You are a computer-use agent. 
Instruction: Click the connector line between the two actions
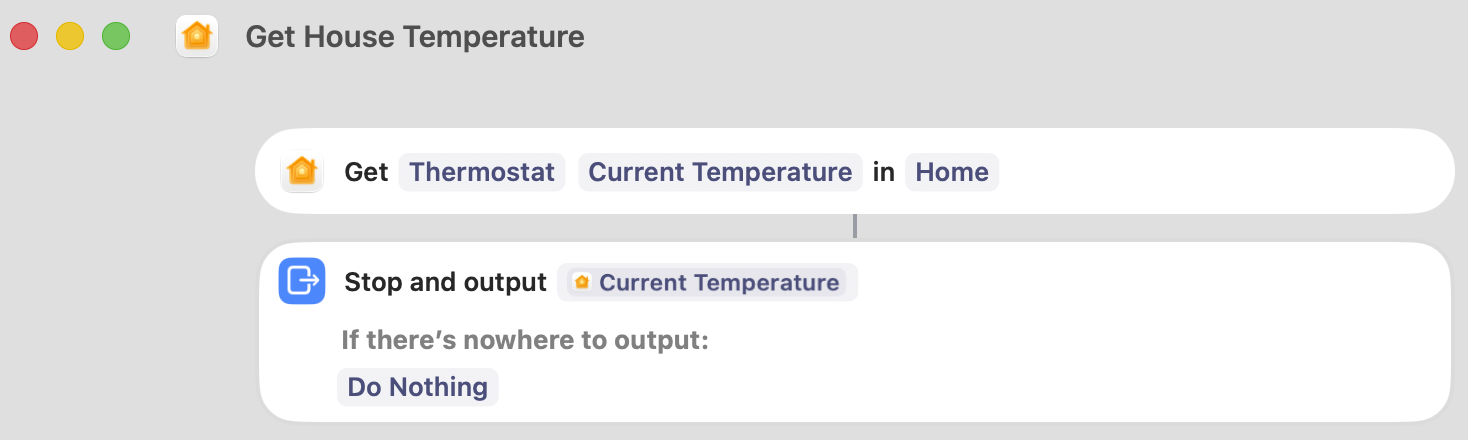pyautogui.click(x=855, y=227)
